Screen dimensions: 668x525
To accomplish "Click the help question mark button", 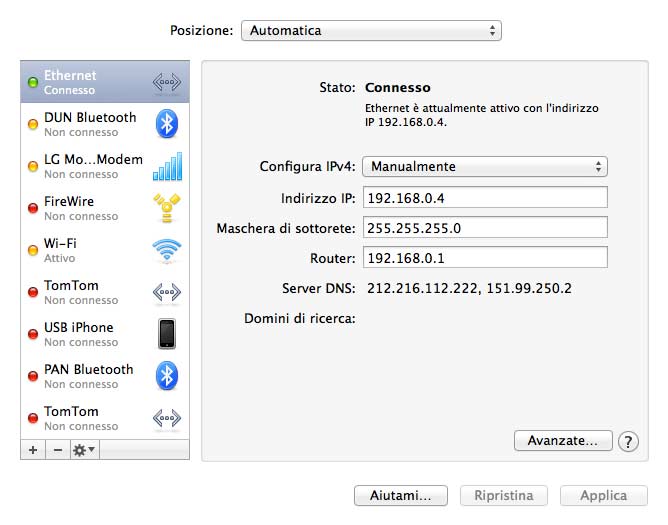I will (x=628, y=441).
